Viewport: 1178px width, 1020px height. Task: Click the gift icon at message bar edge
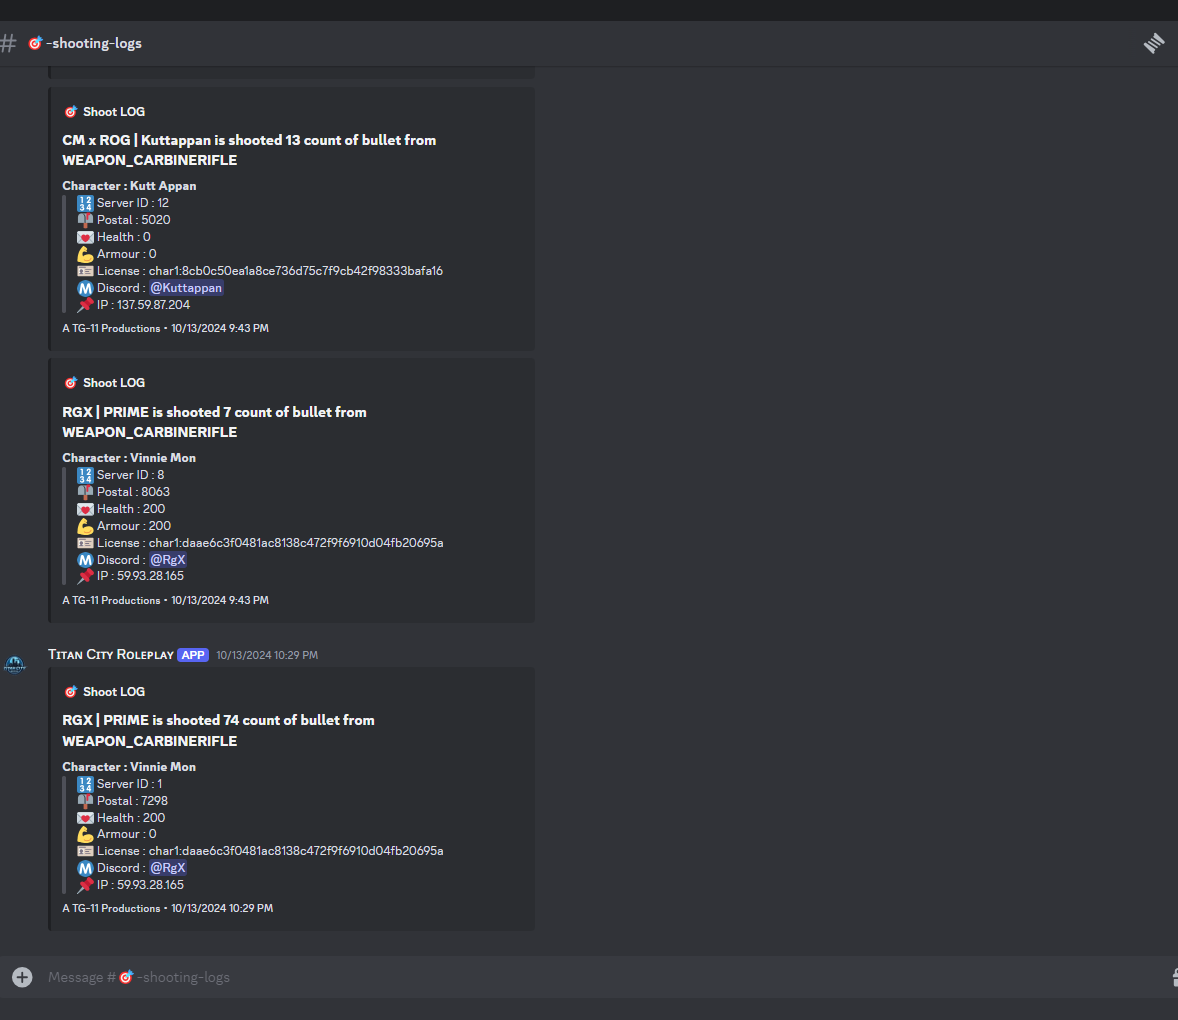coord(1174,976)
